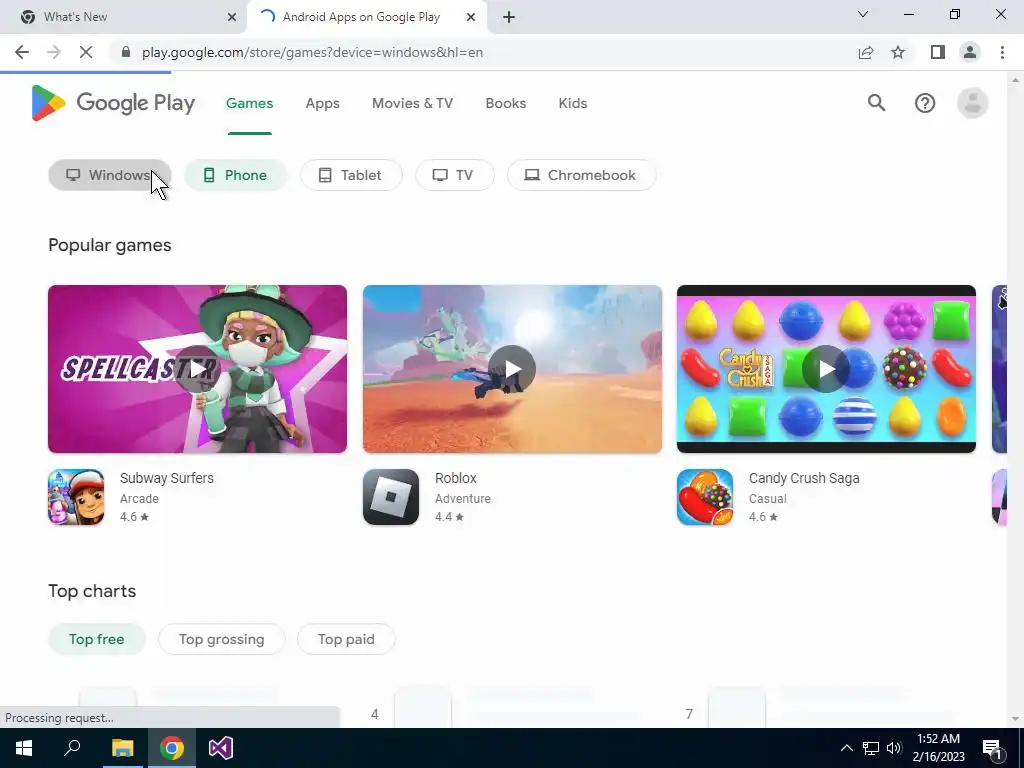The image size is (1024, 768).
Task: Switch to Movies & TV section
Action: coord(412,103)
